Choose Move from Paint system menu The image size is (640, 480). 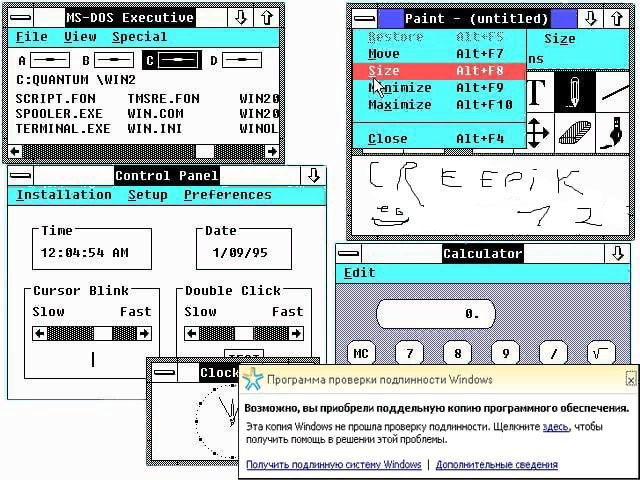pyautogui.click(x=439, y=53)
